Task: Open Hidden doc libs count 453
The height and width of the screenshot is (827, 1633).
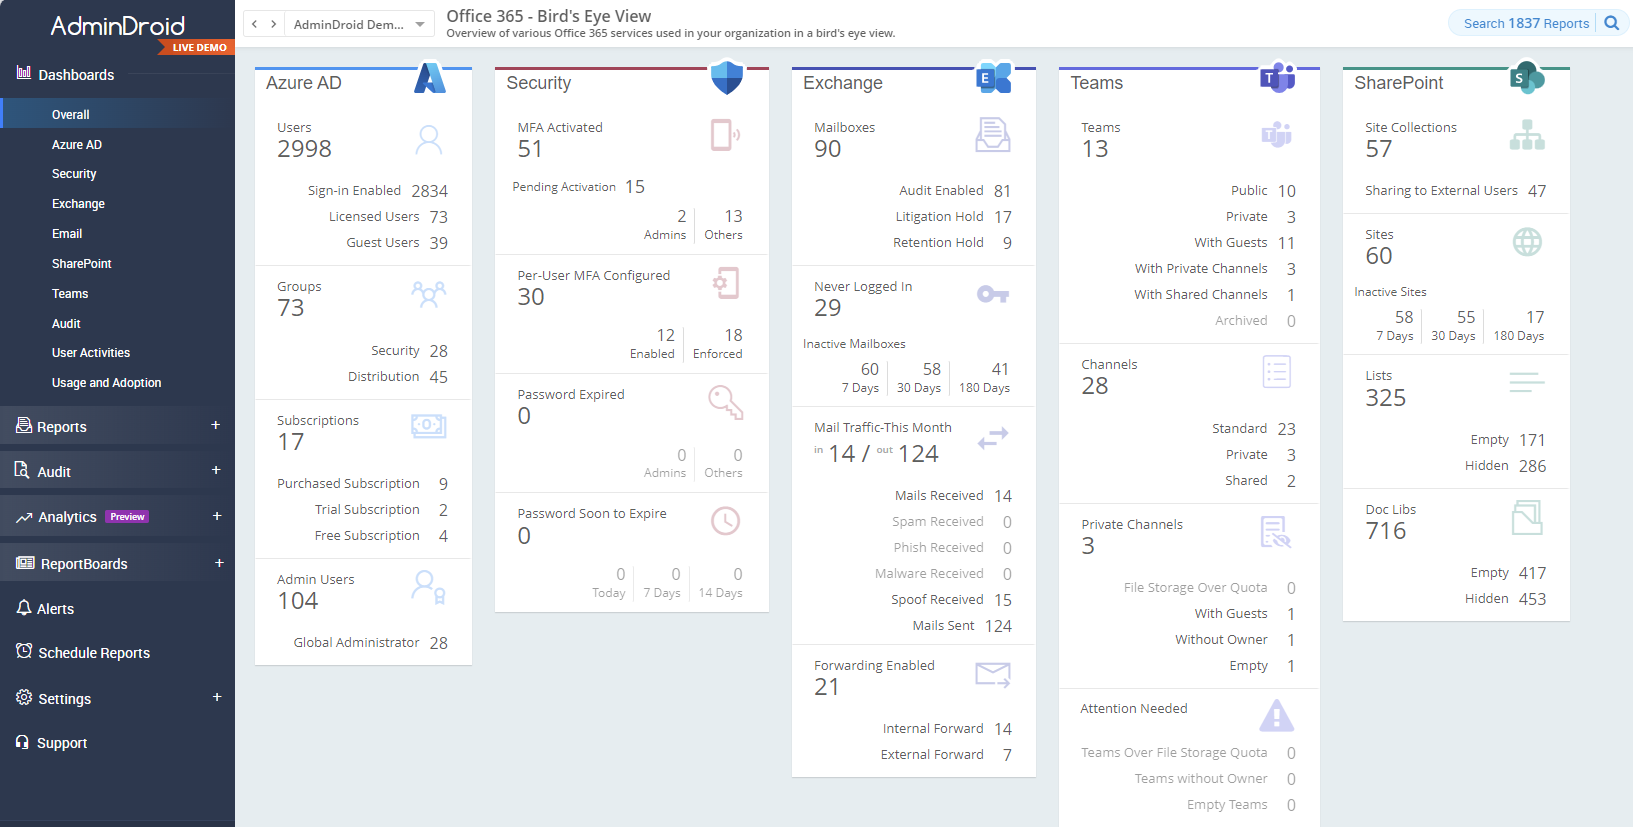Action: point(1532,599)
